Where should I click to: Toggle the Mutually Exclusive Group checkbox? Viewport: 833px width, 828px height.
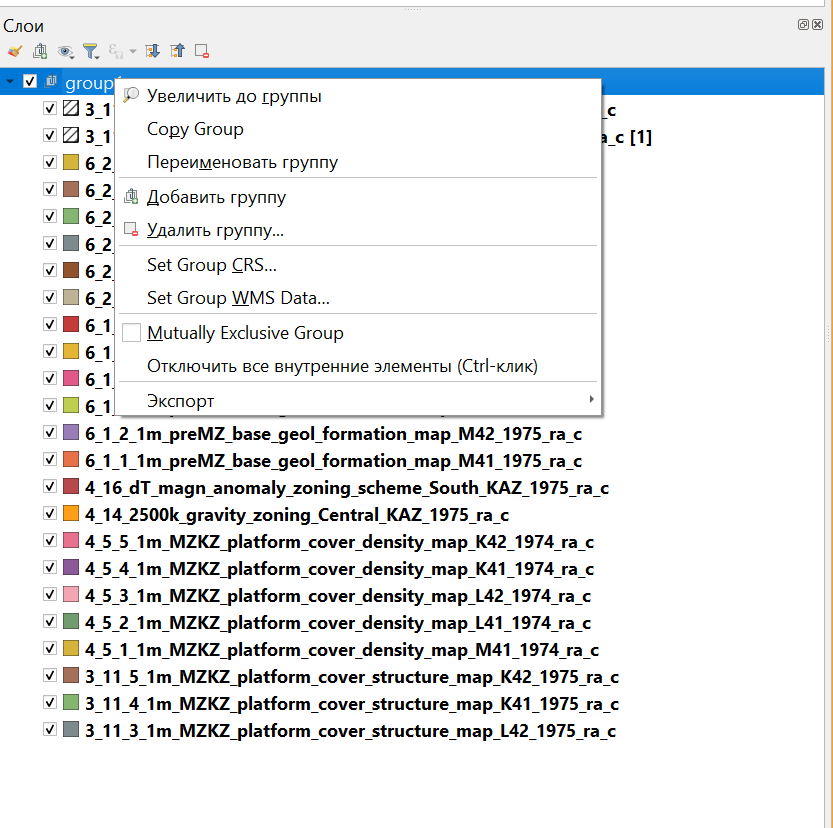(131, 333)
